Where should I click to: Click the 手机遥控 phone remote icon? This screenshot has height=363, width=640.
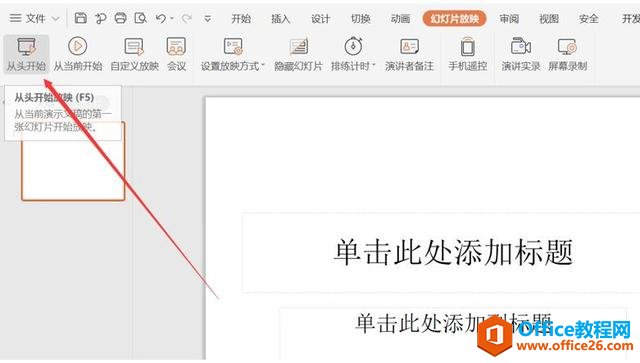coord(468,46)
